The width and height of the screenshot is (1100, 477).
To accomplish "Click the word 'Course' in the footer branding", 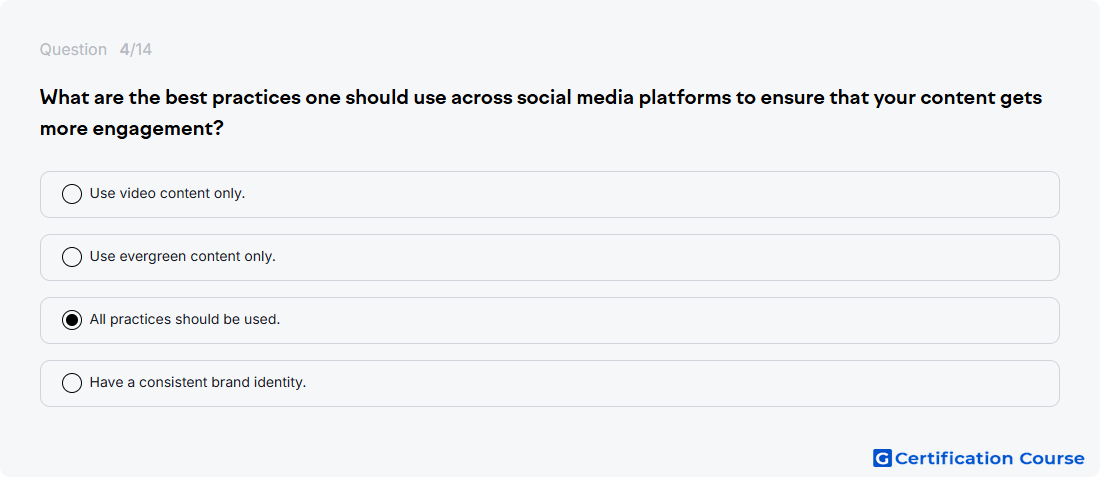I will point(1052,458).
